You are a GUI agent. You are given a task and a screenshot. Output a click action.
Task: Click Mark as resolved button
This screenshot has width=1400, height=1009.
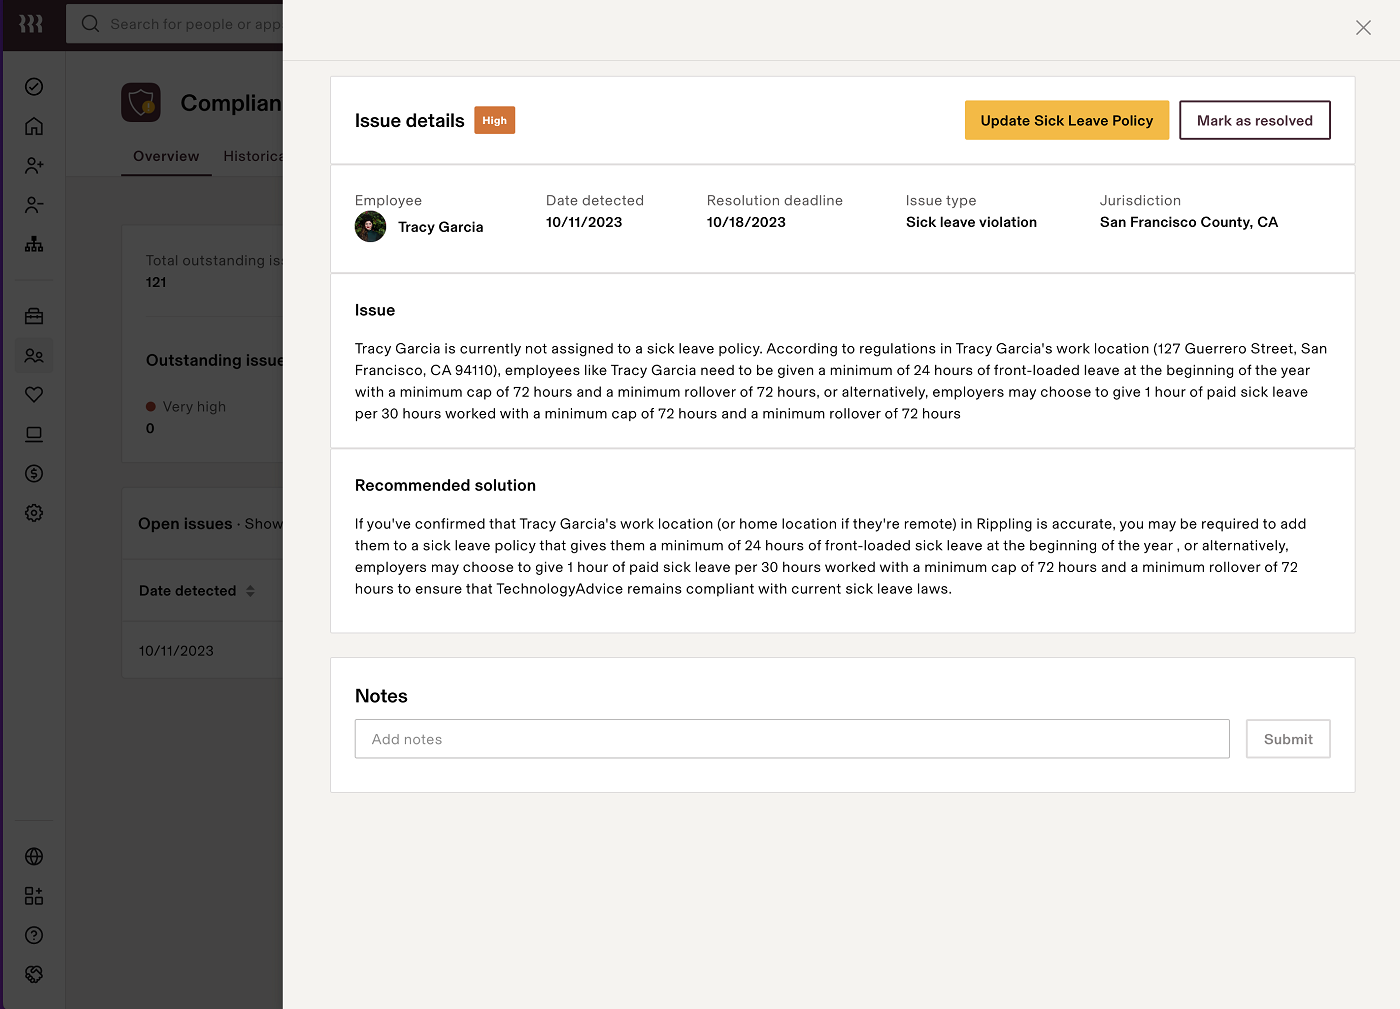[1255, 120]
